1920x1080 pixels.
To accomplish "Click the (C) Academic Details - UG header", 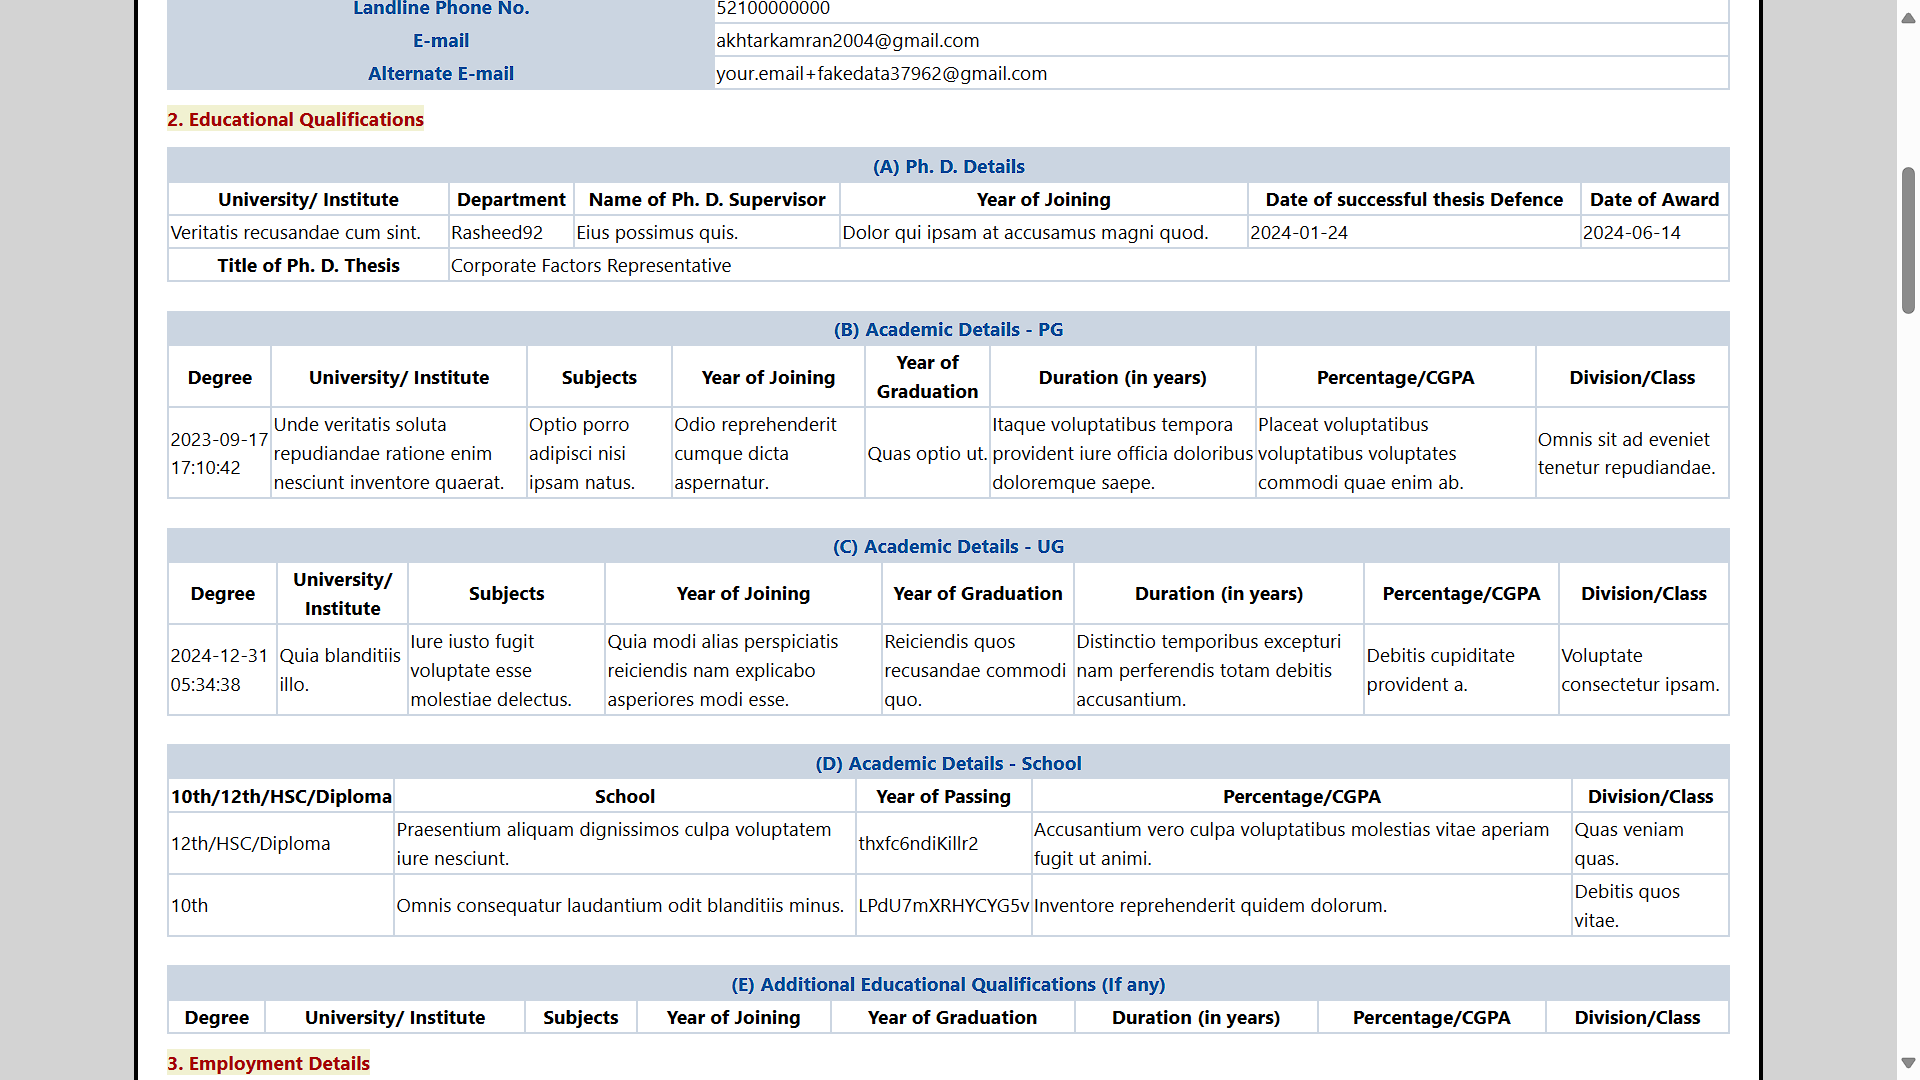I will [949, 546].
